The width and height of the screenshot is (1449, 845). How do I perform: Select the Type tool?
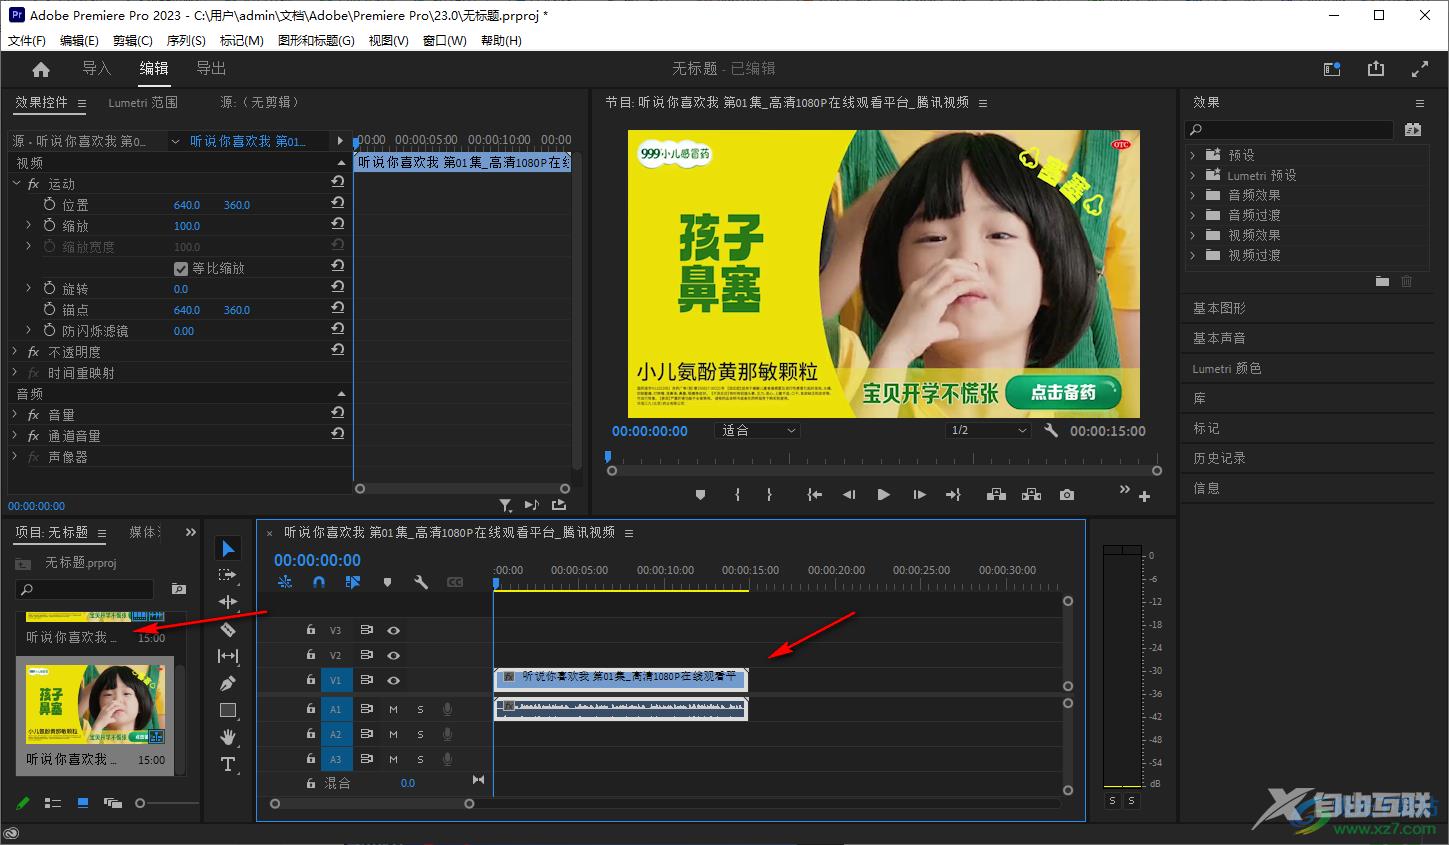(x=228, y=764)
